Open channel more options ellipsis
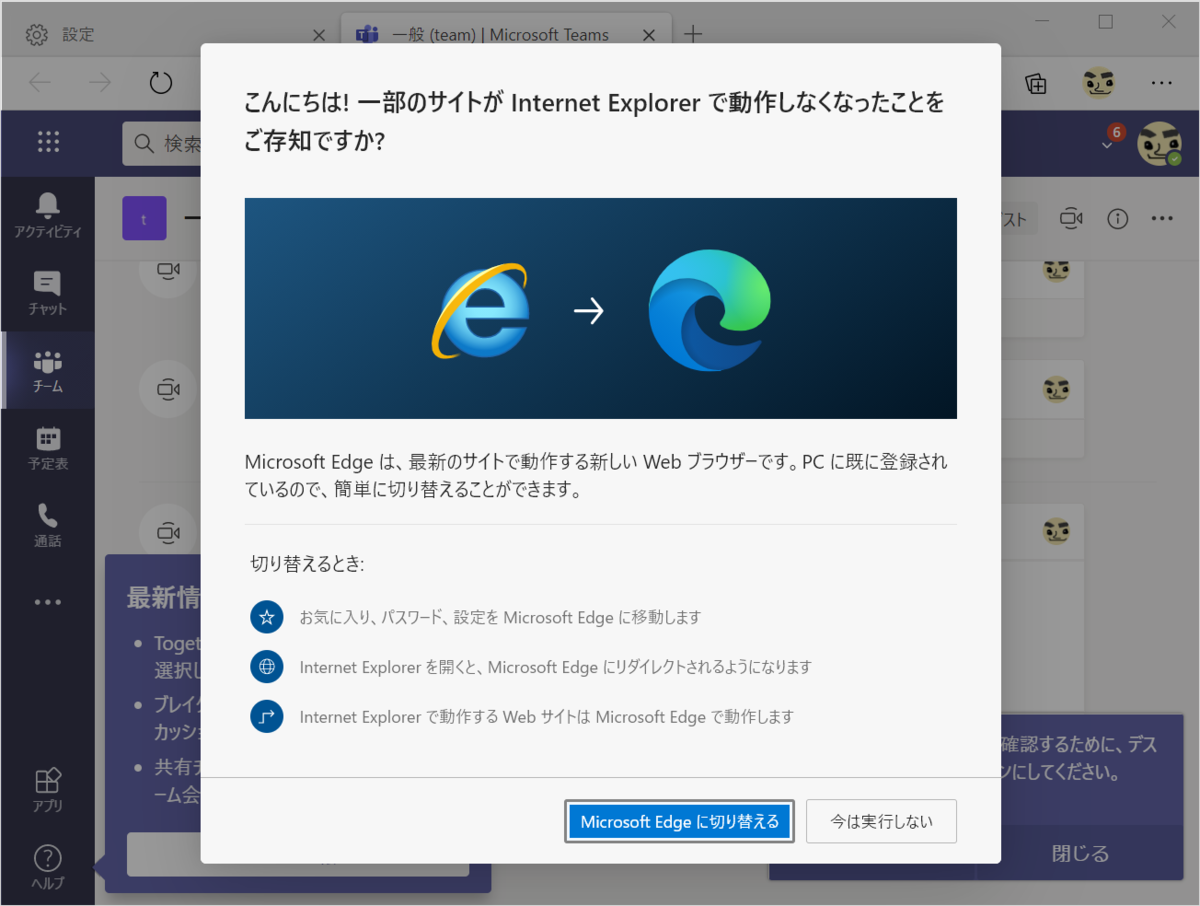The height and width of the screenshot is (906, 1200). click(1161, 218)
